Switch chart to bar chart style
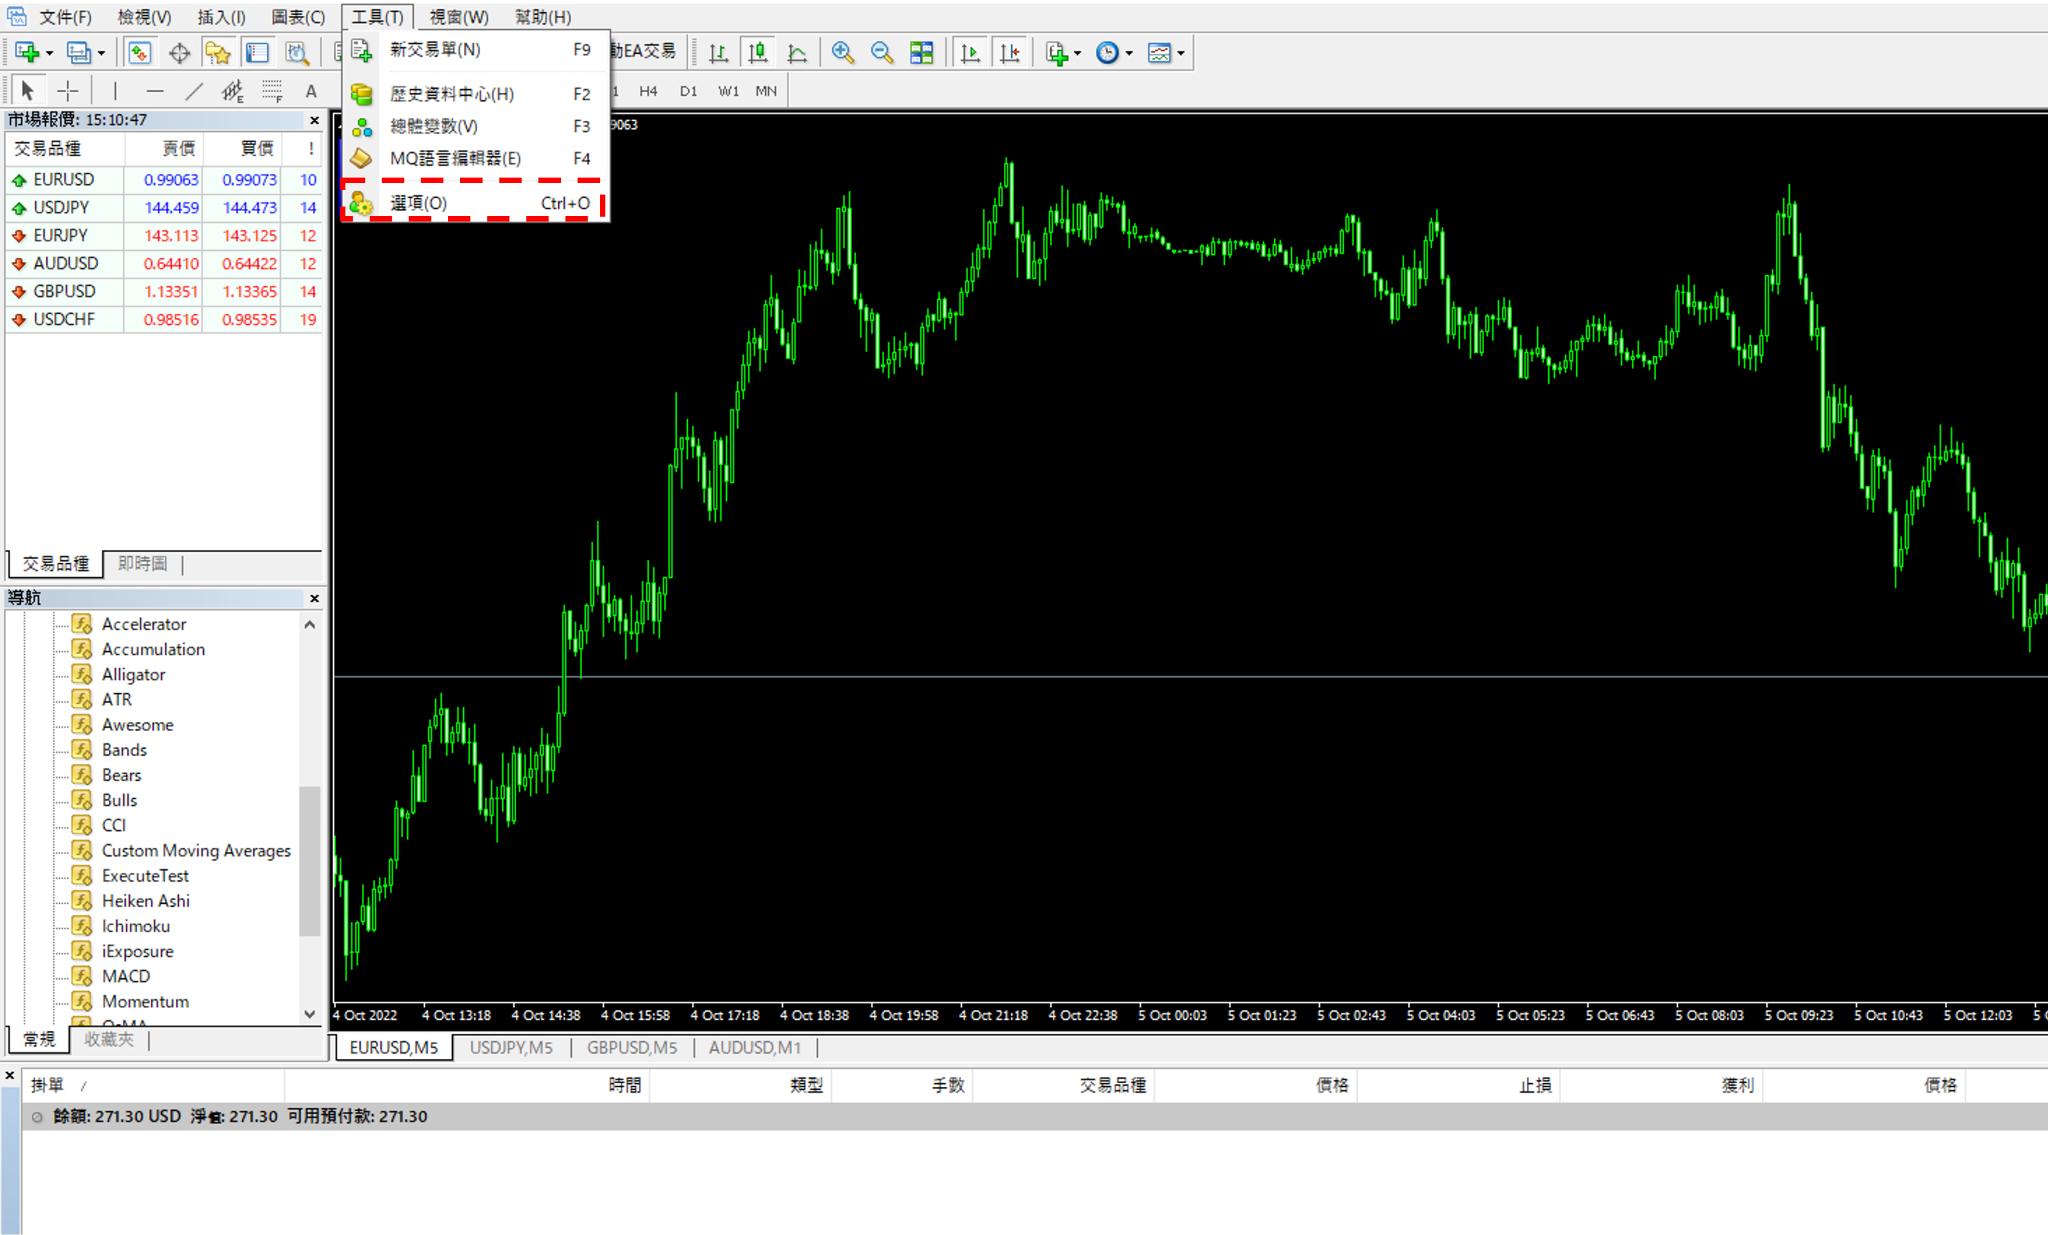This screenshot has height=1235, width=2048. 718,53
